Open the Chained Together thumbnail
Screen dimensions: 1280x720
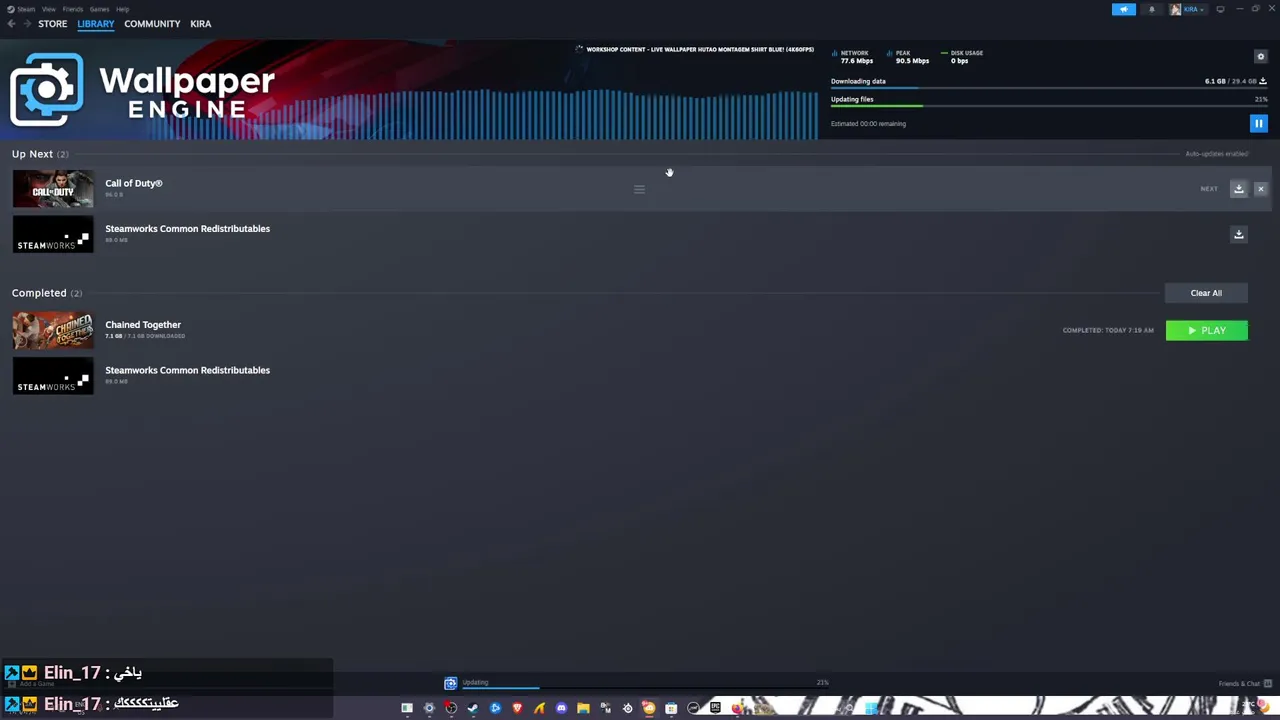tap(53, 330)
